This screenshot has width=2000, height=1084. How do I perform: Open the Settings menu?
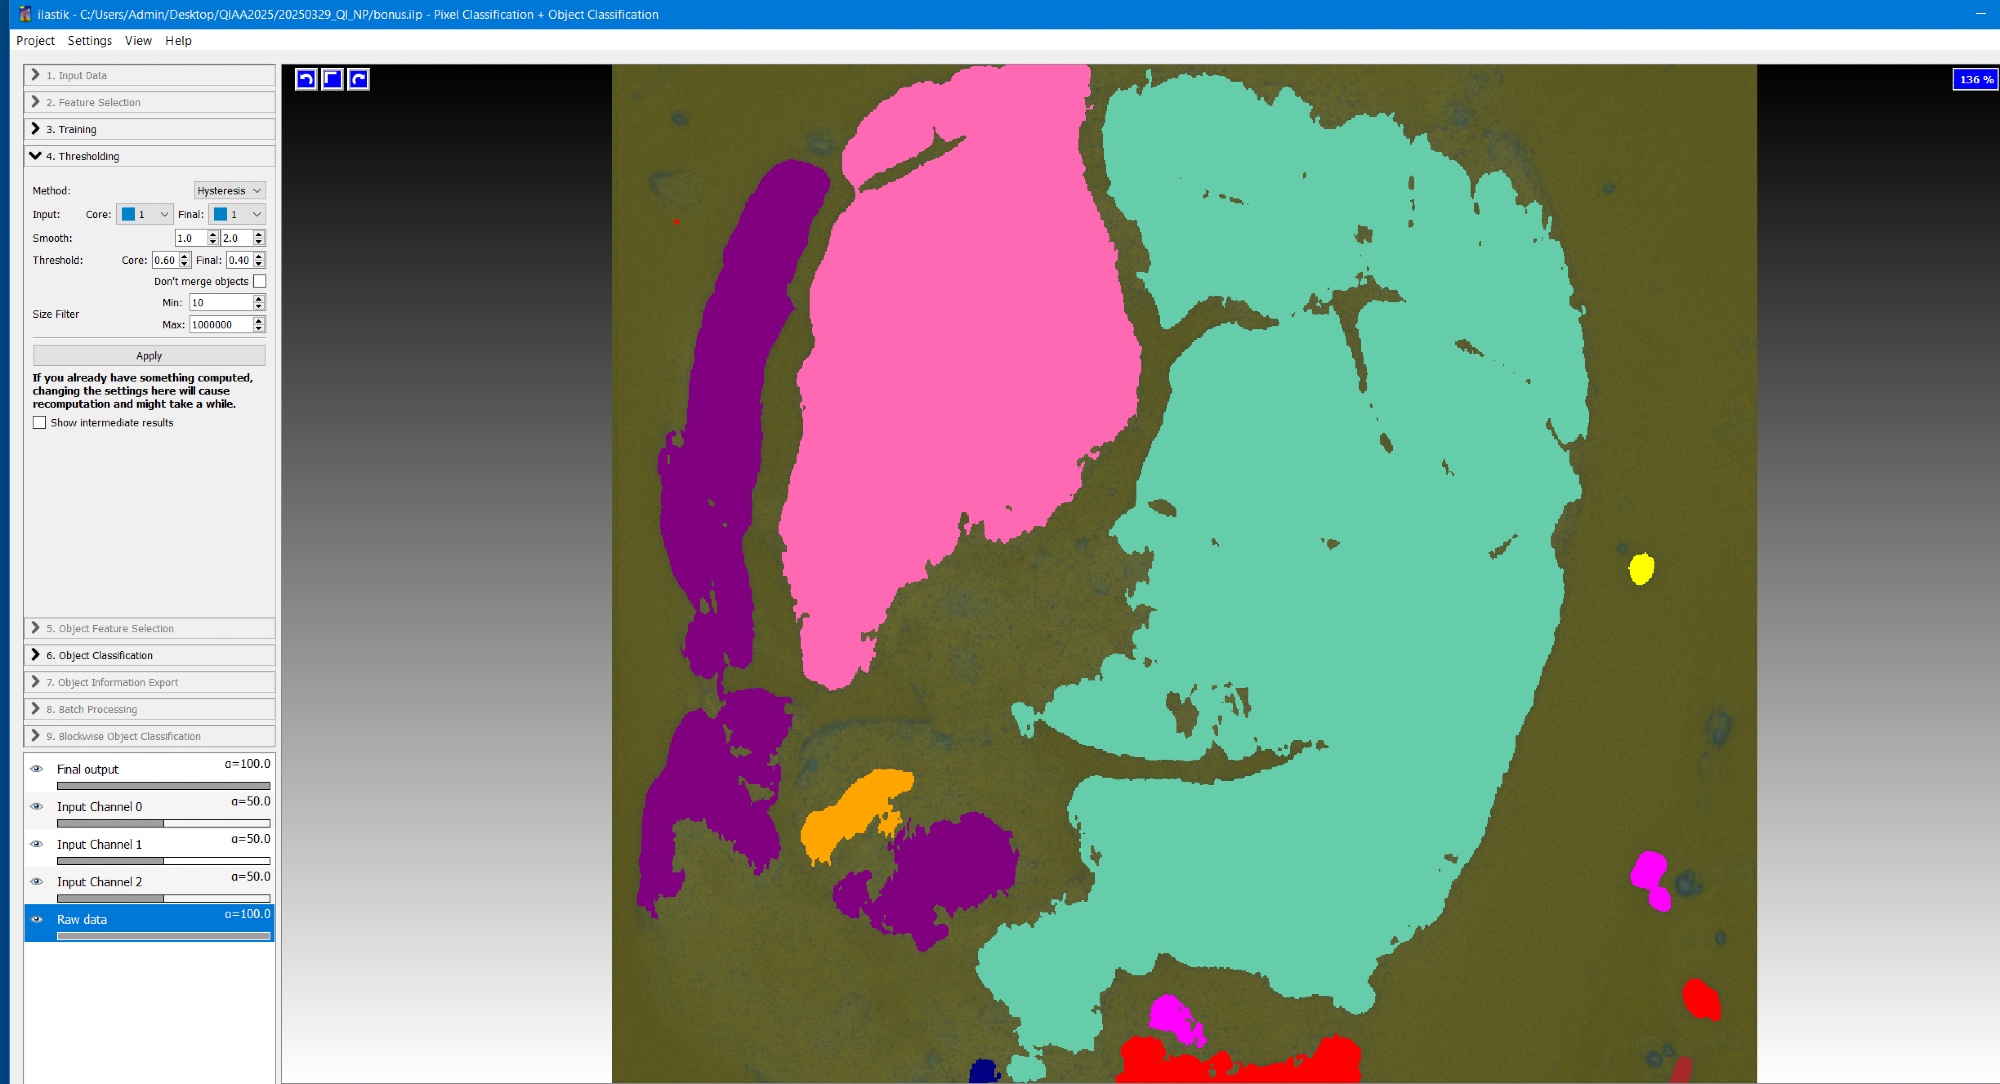coord(89,40)
